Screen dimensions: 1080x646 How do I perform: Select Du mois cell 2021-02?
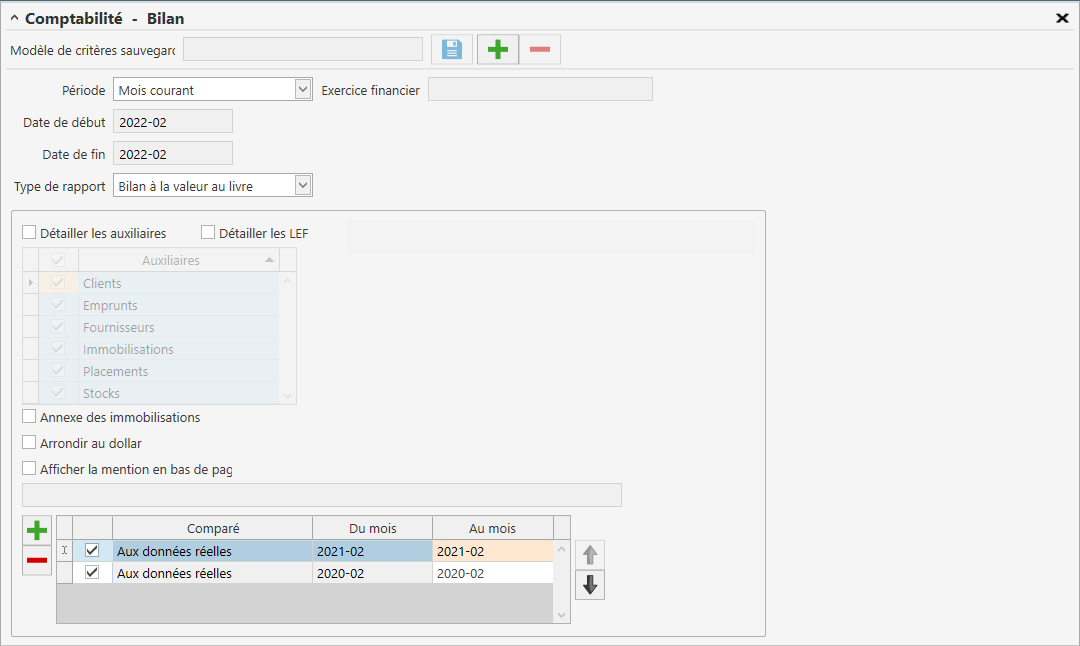(x=372, y=551)
